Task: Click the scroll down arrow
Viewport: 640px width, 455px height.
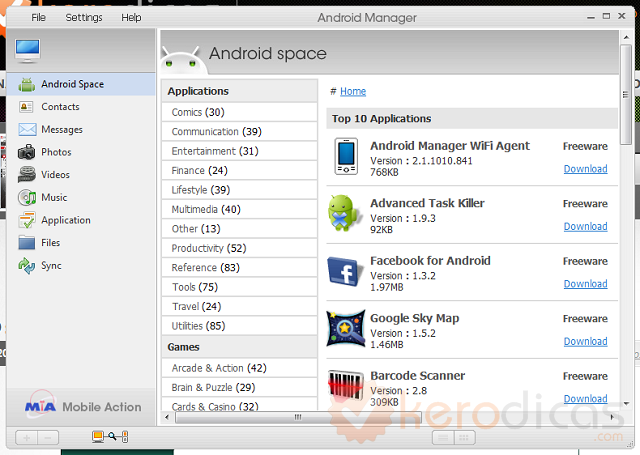Action: 626,404
